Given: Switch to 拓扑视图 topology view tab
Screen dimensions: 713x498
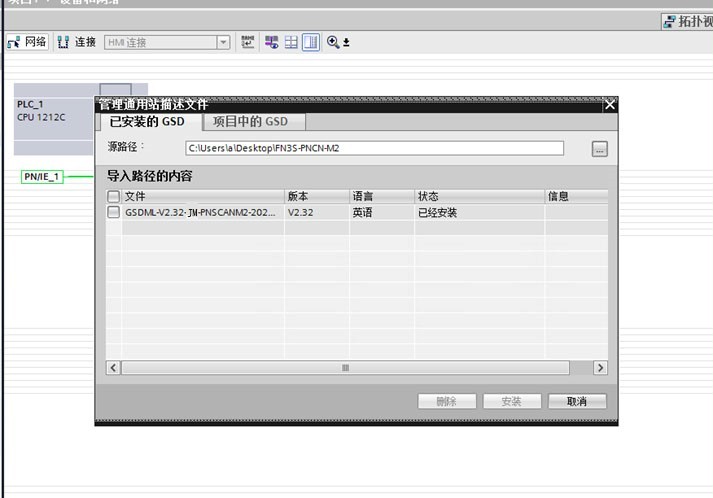Looking at the screenshot, I should (688, 21).
